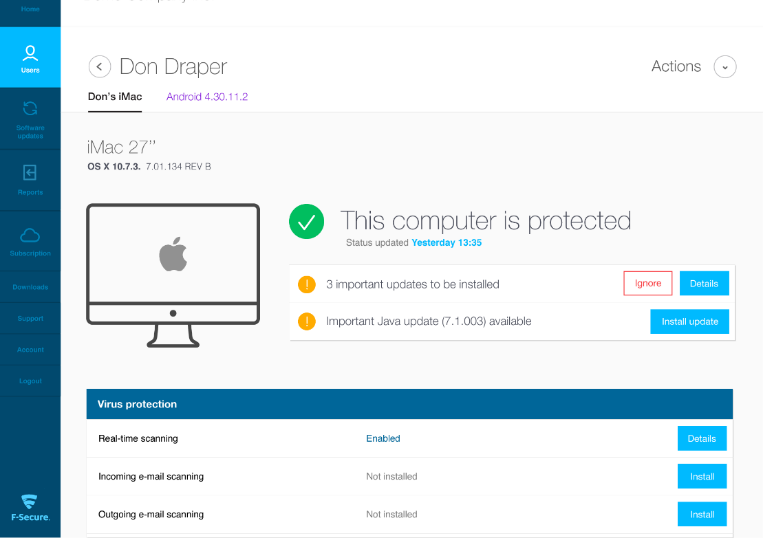The image size is (763, 538).
Task: Install Incoming e-mail scanning
Action: click(x=702, y=476)
